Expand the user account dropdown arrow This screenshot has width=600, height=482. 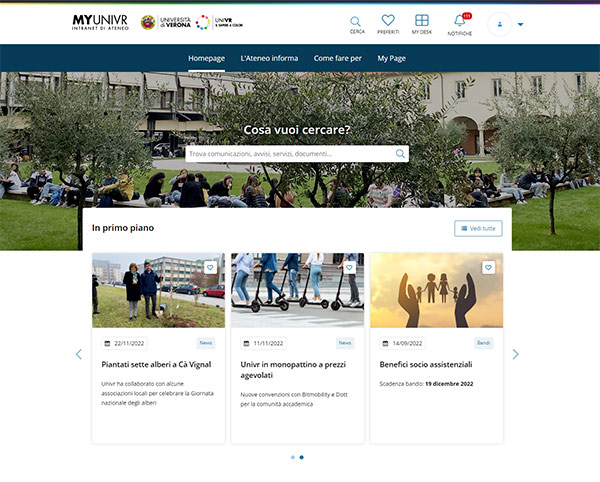[x=521, y=24]
